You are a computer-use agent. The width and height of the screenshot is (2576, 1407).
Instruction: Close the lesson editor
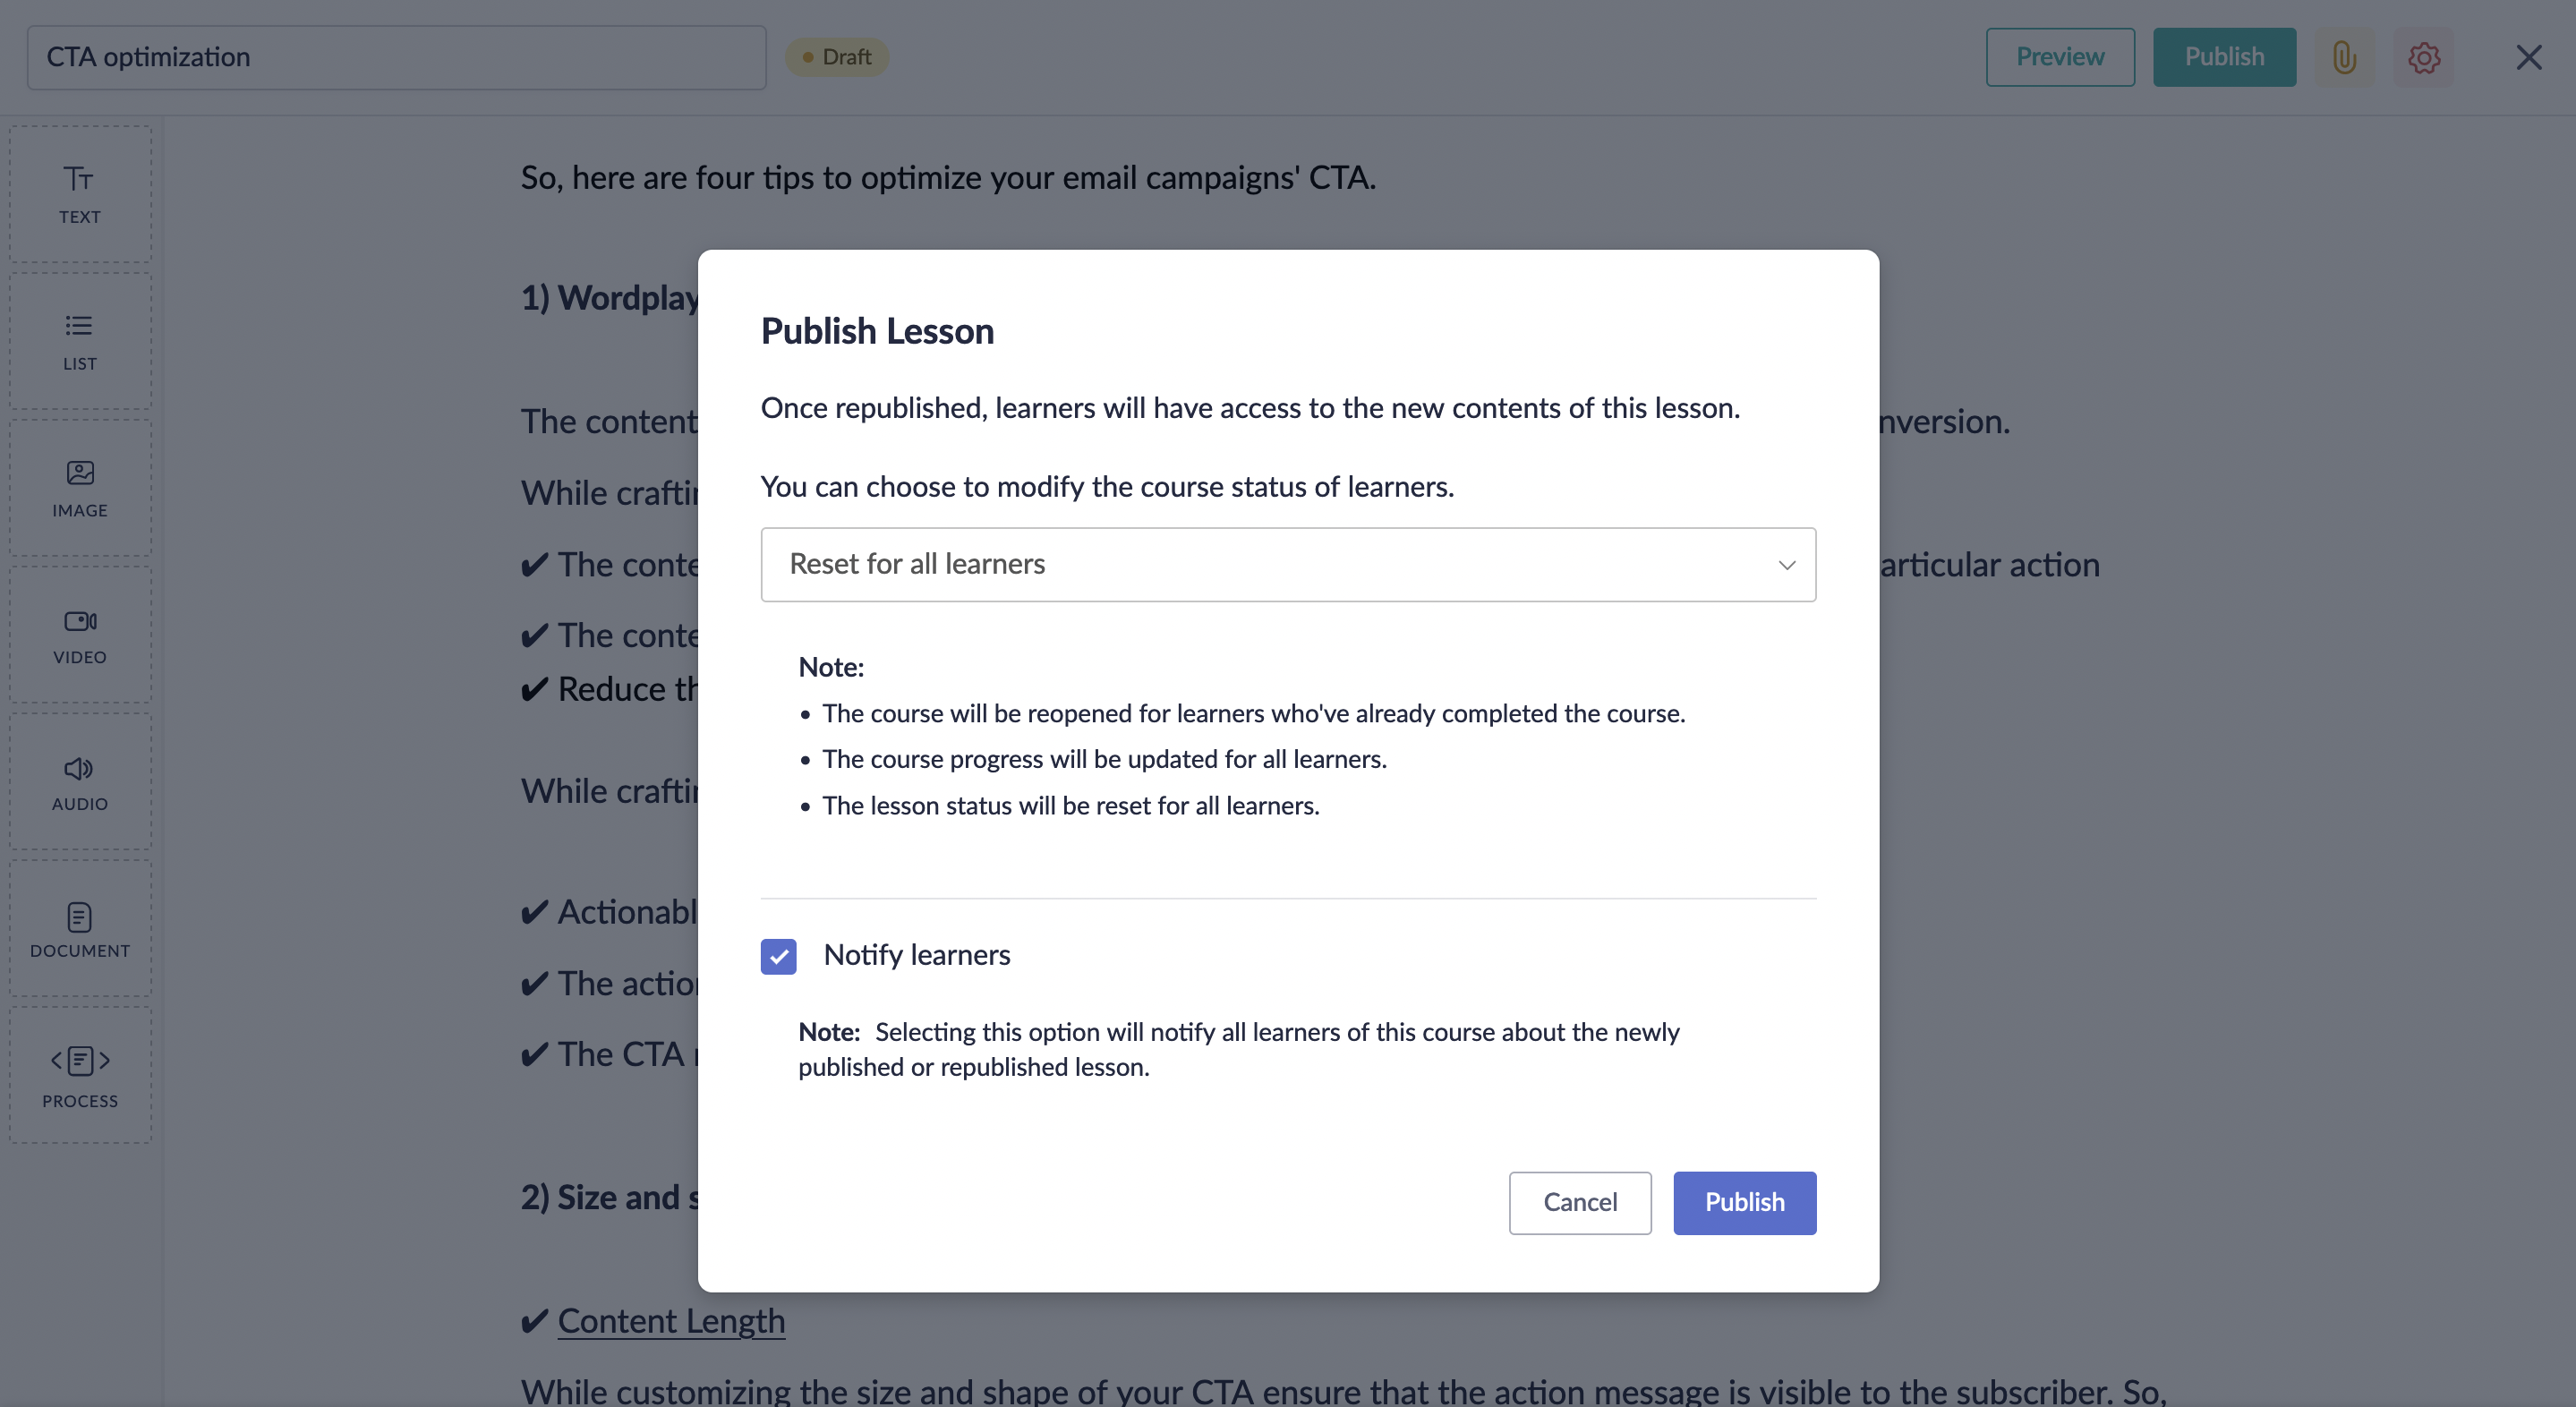pos(2528,57)
